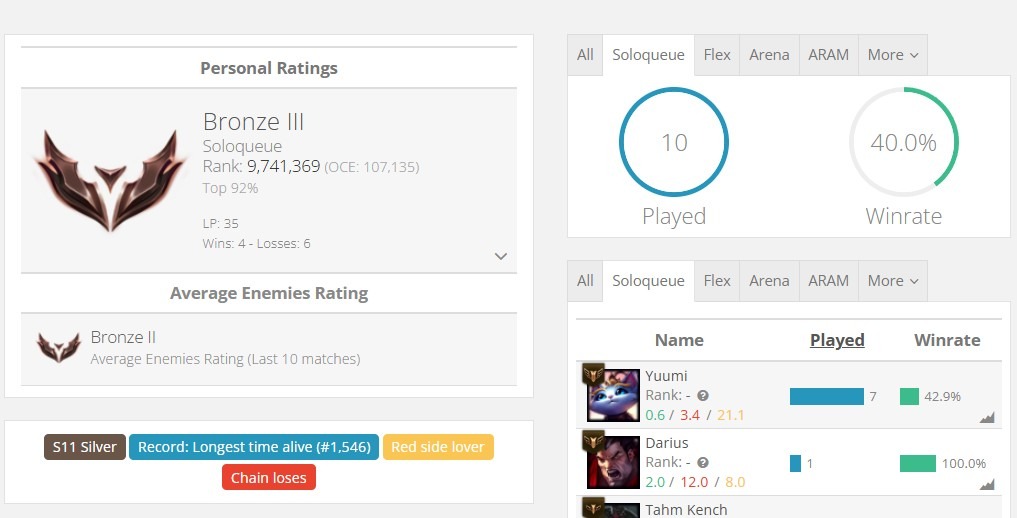The height and width of the screenshot is (518, 1017).
Task: Select All tab in winrate panel
Action: pos(585,55)
